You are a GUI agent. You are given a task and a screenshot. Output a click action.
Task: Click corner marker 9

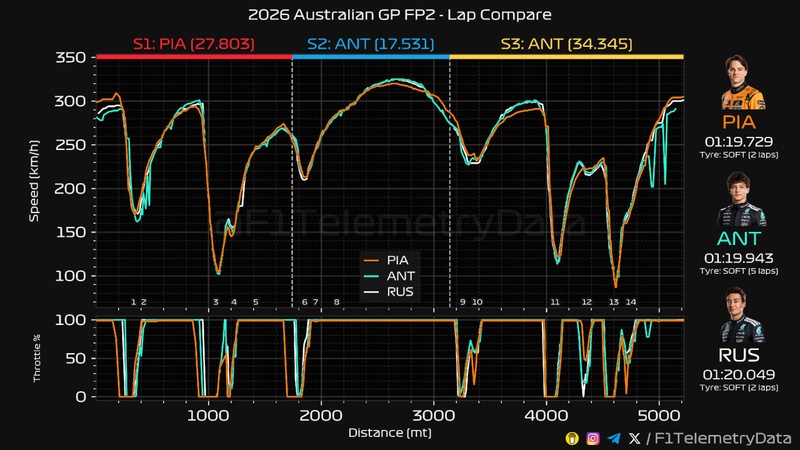462,302
